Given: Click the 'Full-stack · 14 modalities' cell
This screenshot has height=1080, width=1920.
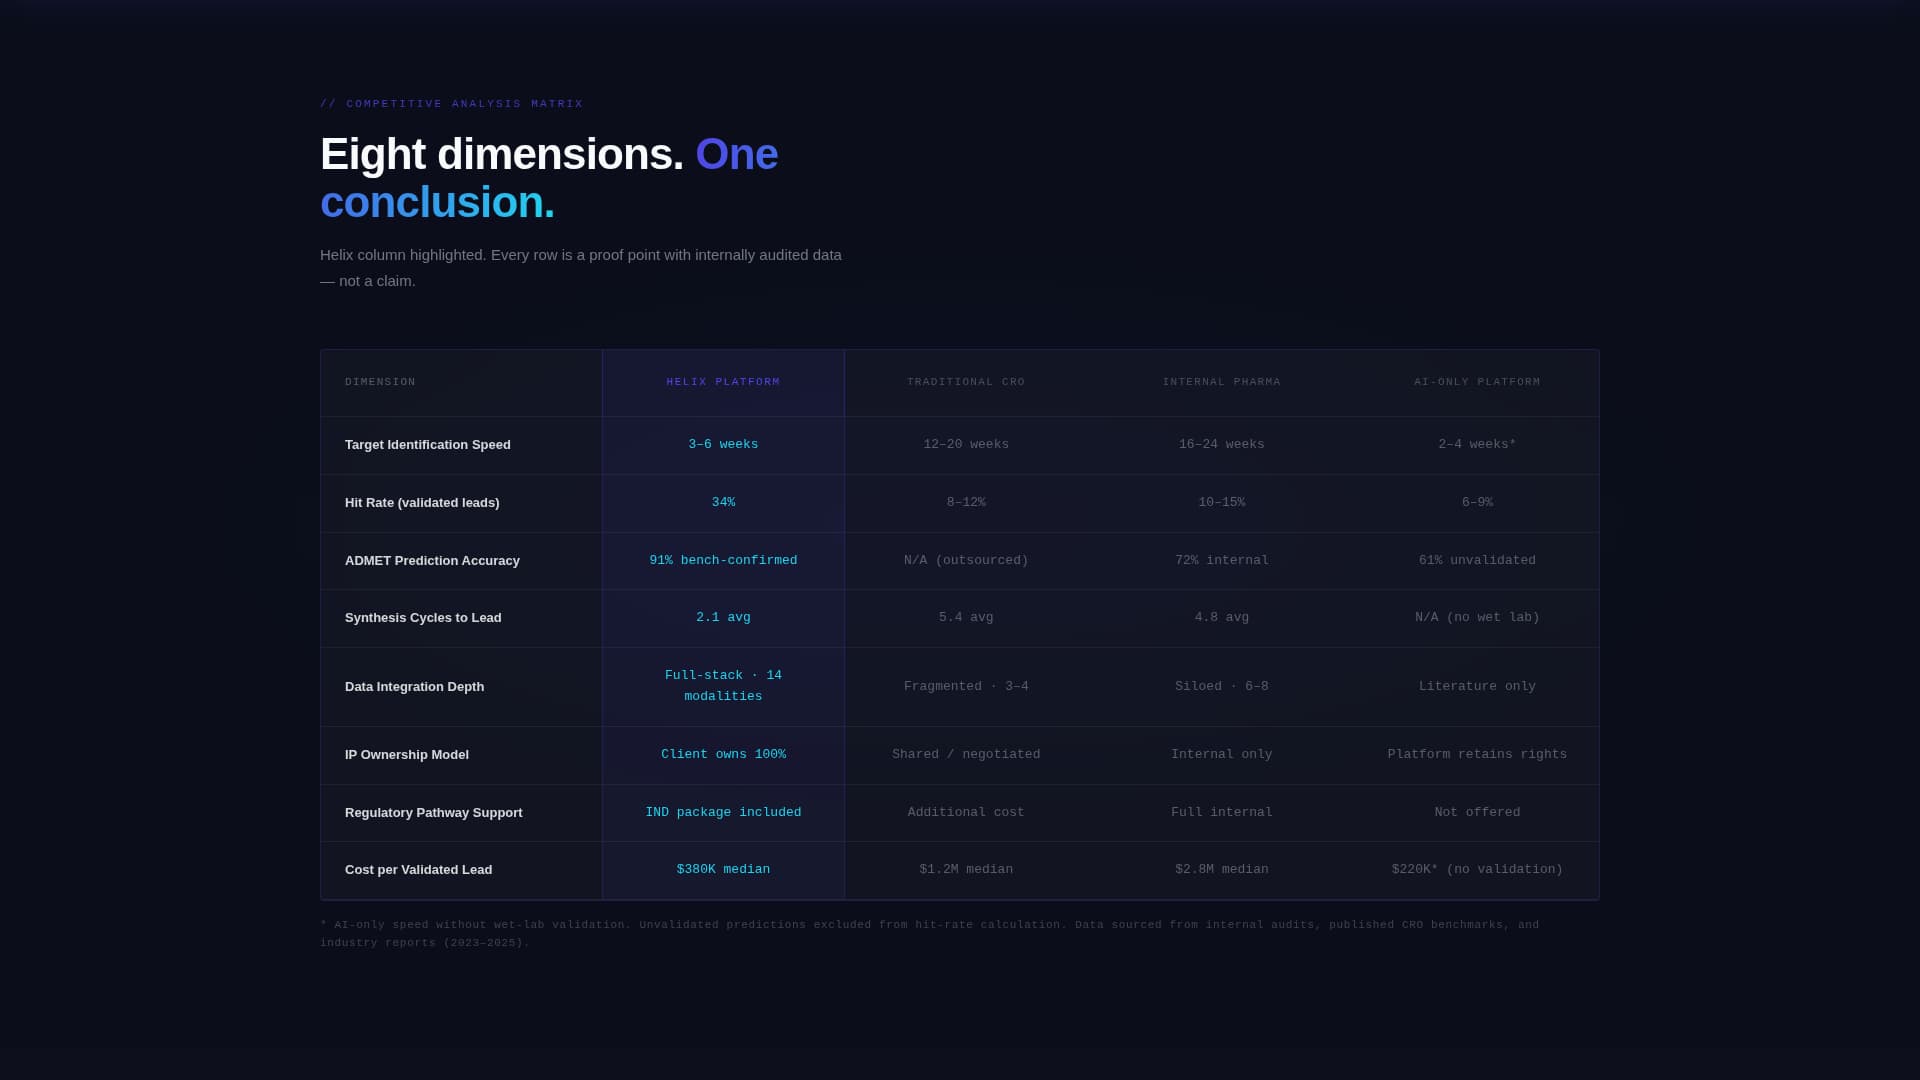Looking at the screenshot, I should pyautogui.click(x=723, y=686).
